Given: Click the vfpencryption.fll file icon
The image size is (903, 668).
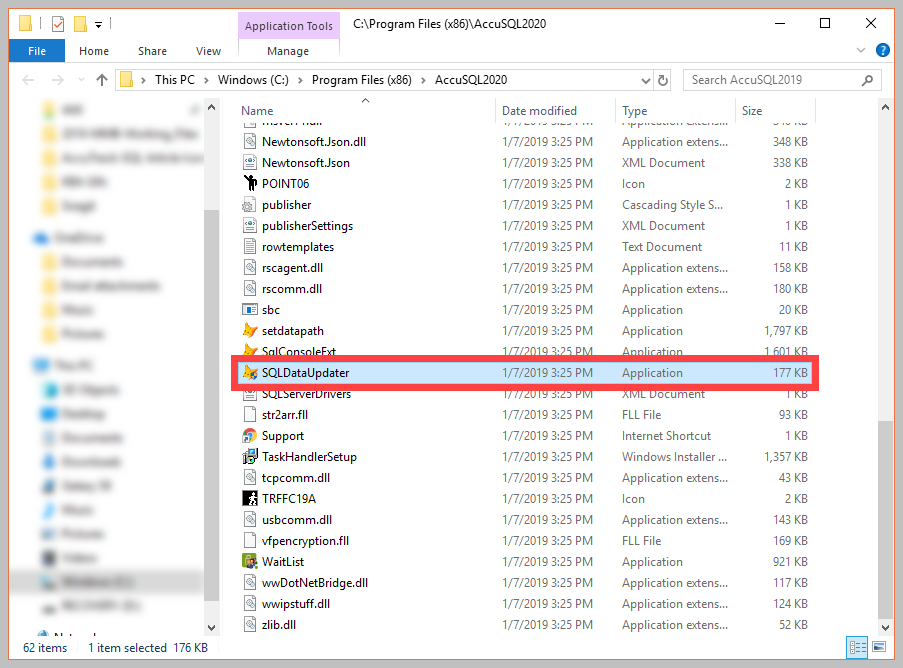Looking at the screenshot, I should pos(250,541).
